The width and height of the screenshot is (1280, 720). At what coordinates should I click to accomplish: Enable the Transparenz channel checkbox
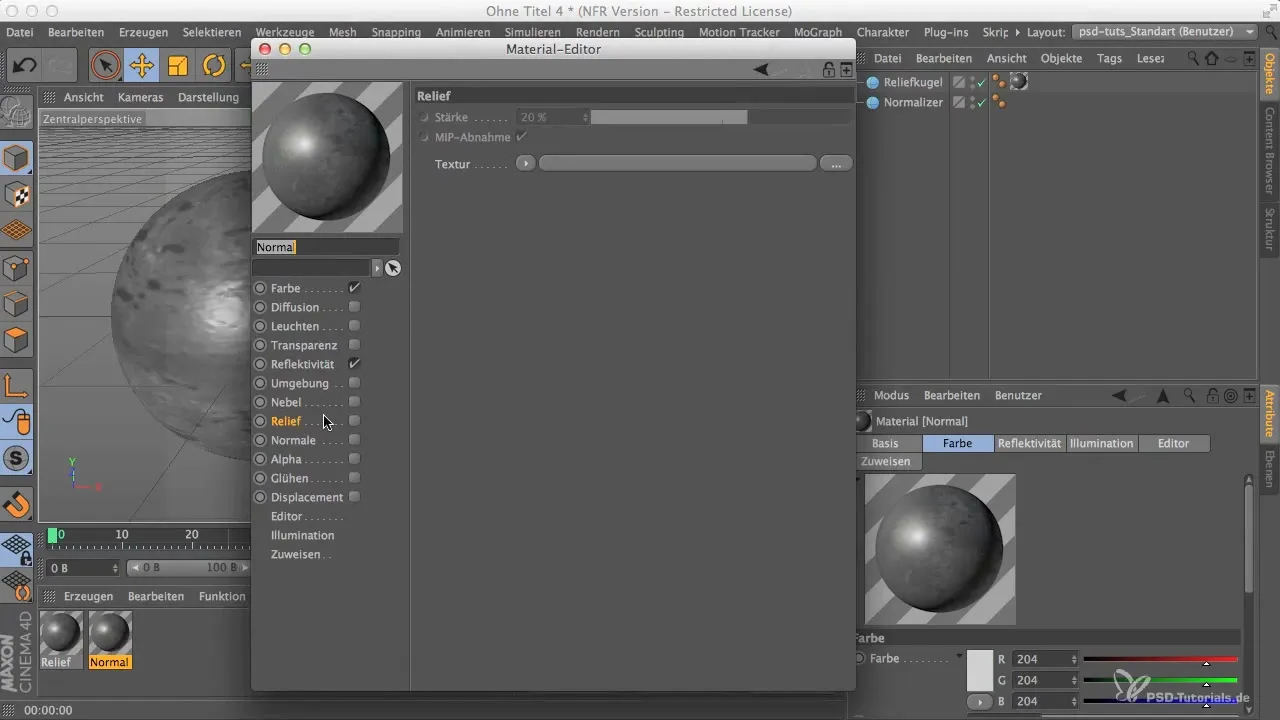point(354,345)
